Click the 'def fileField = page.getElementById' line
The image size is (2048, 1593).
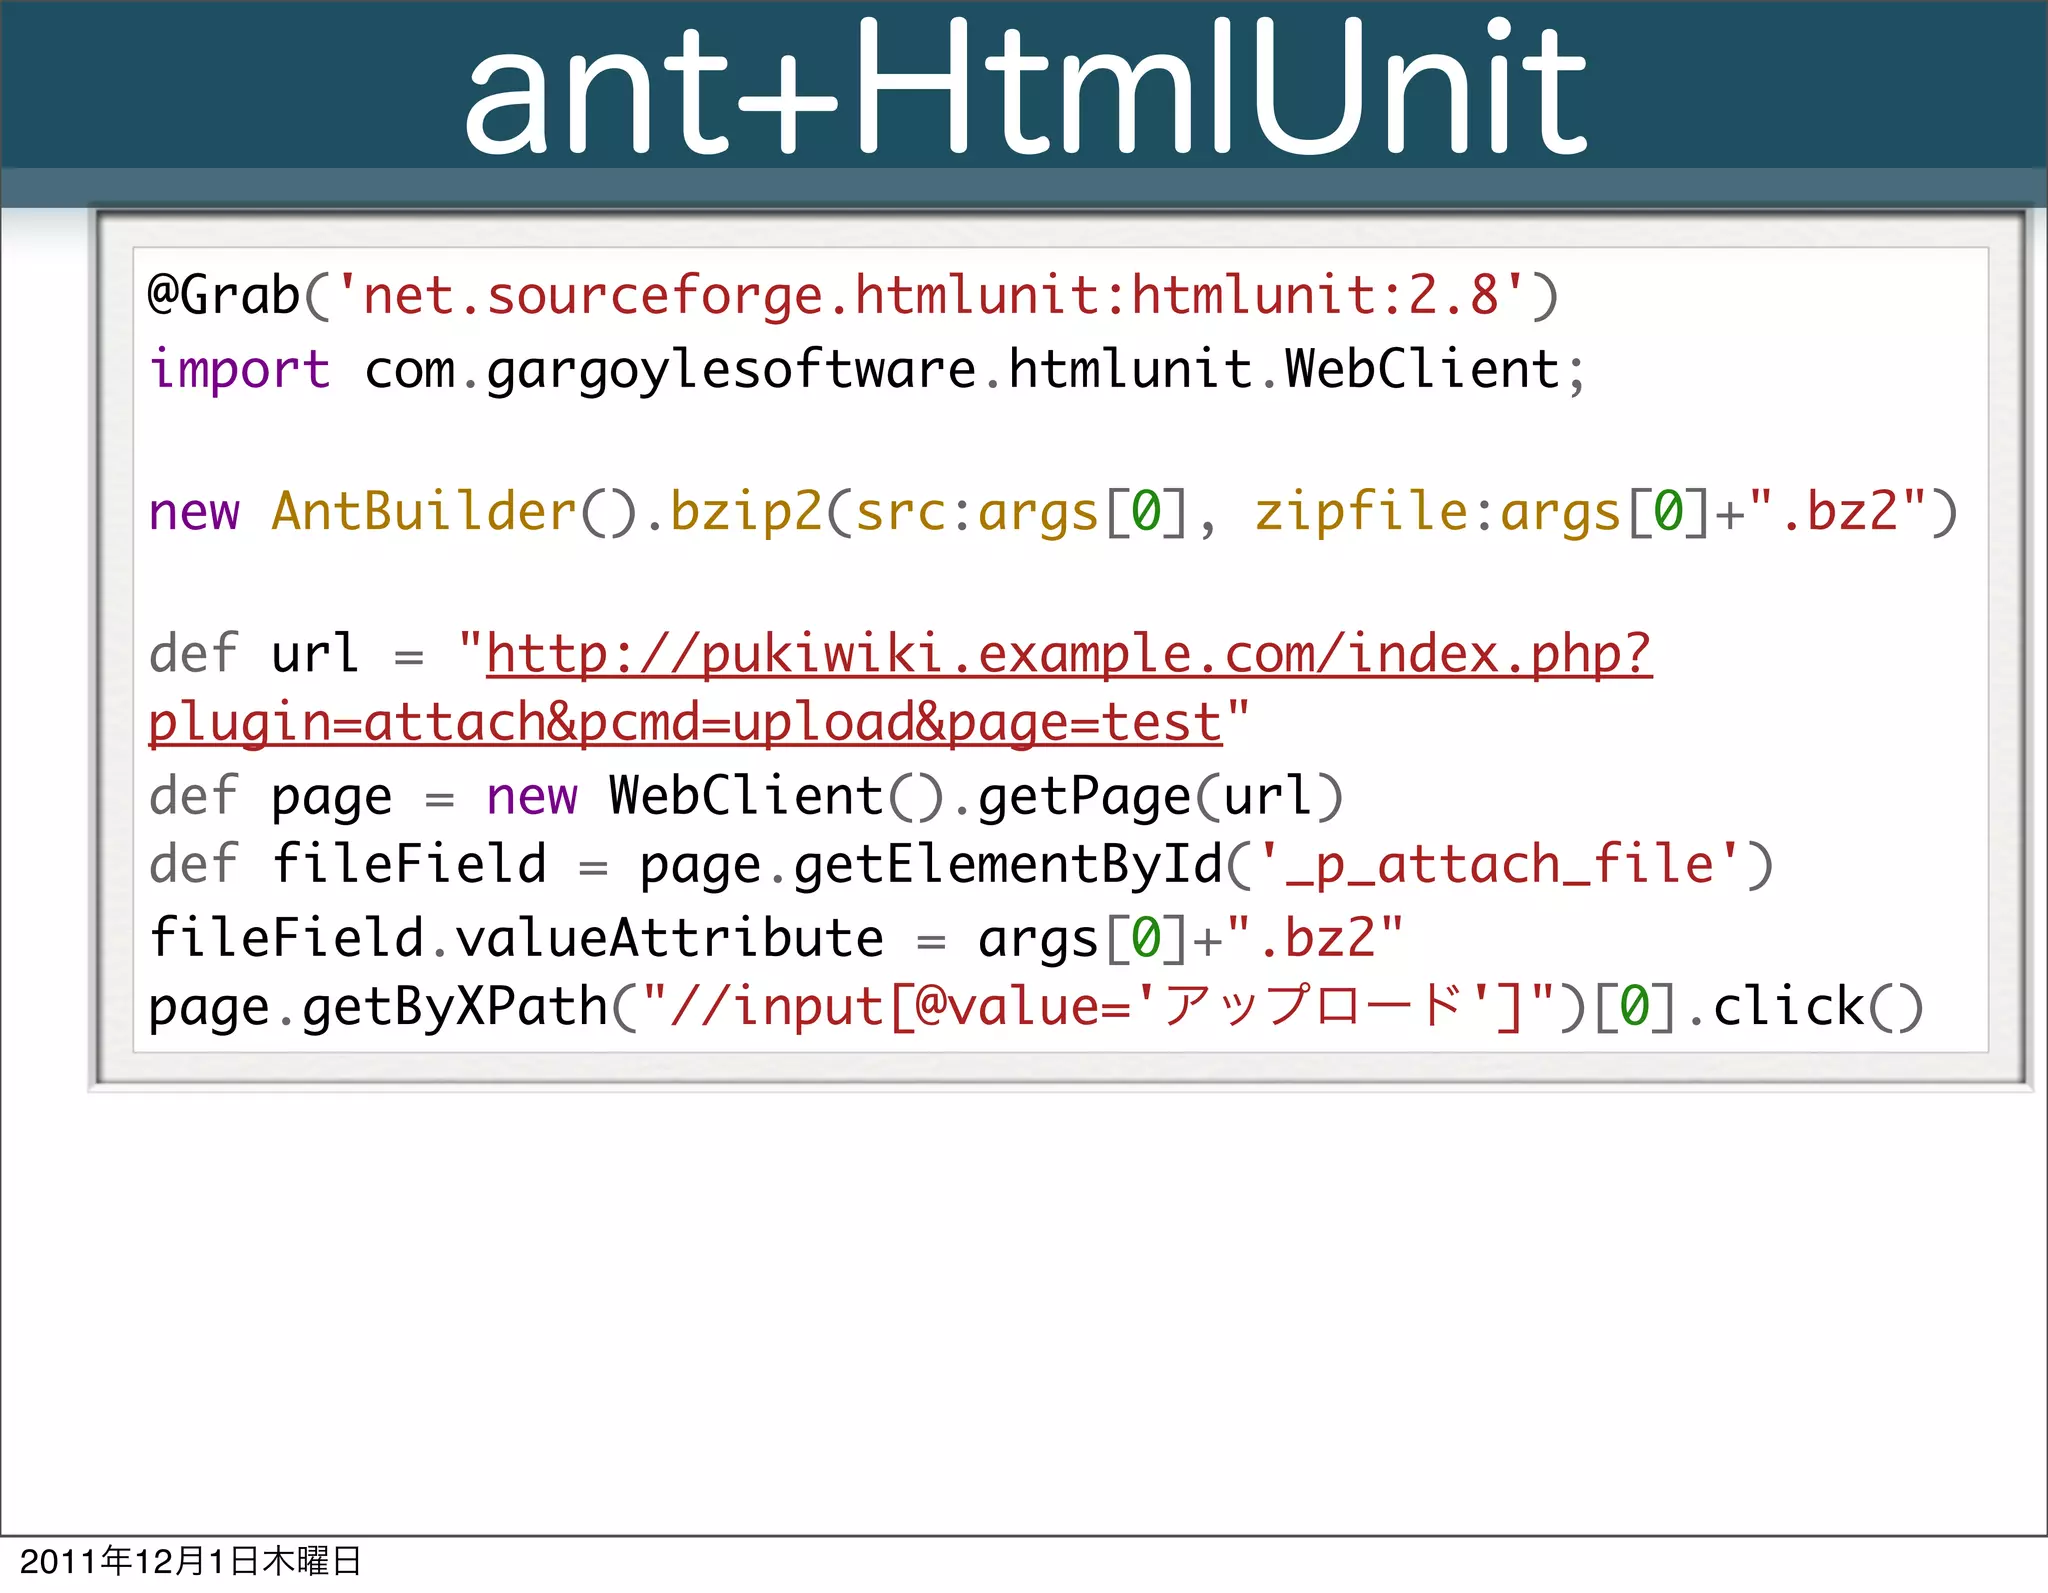pyautogui.click(x=961, y=865)
